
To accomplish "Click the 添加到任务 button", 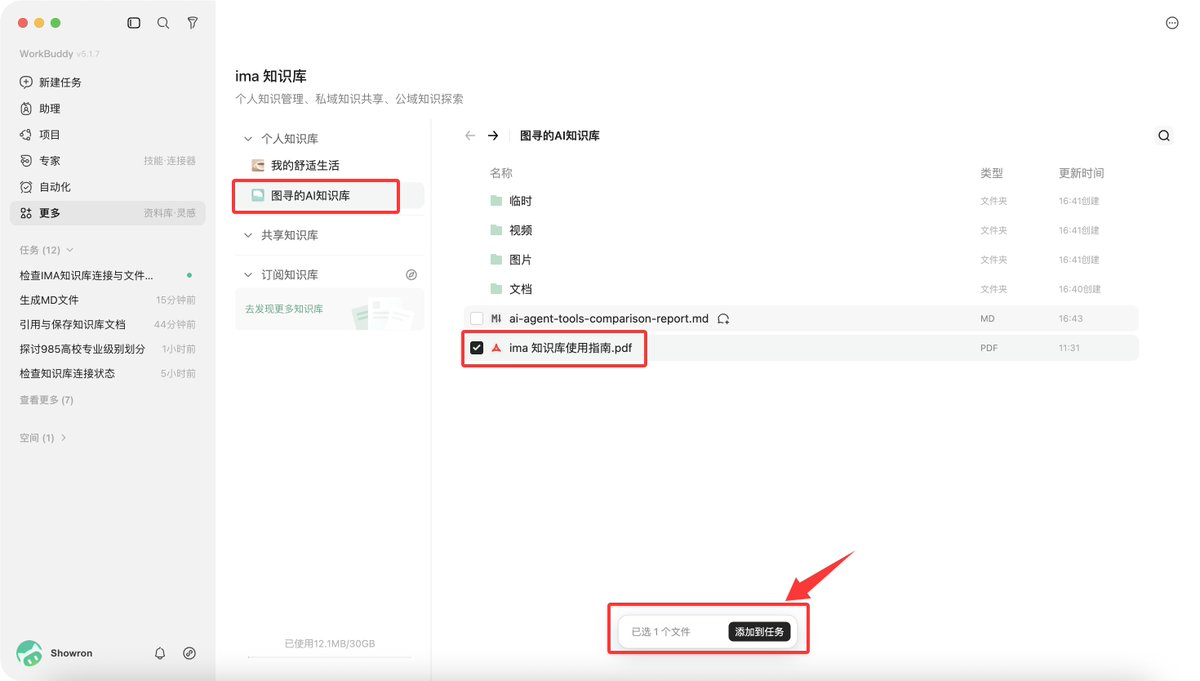I will 760,632.
